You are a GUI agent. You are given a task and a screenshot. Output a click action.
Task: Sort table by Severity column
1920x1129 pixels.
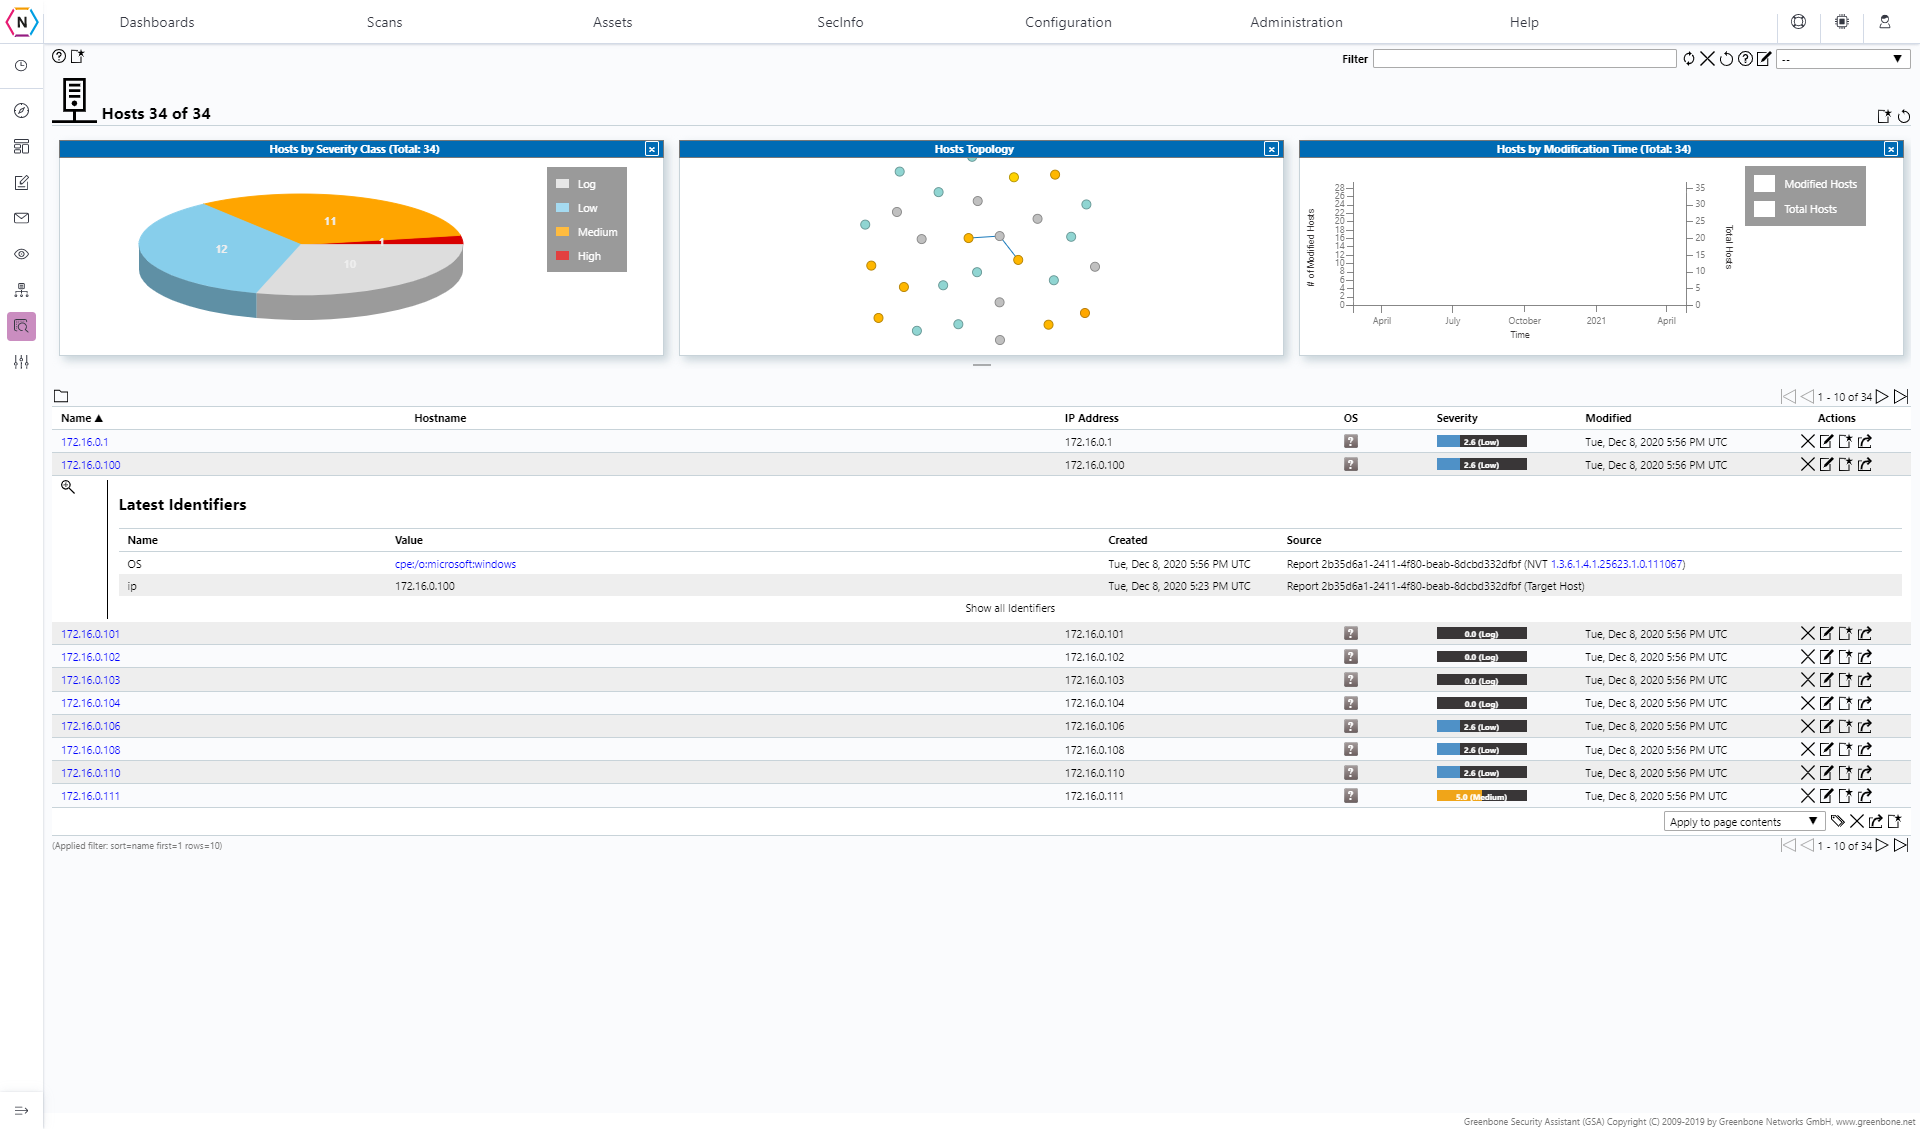pos(1456,418)
